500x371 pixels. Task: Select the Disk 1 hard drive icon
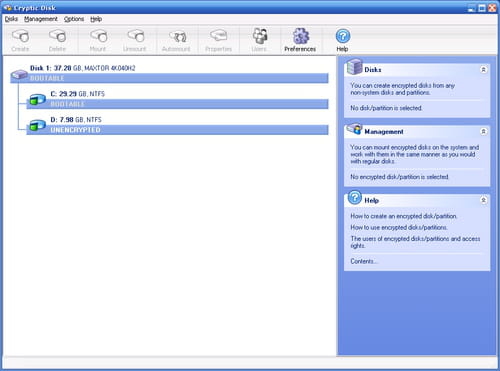(x=19, y=75)
